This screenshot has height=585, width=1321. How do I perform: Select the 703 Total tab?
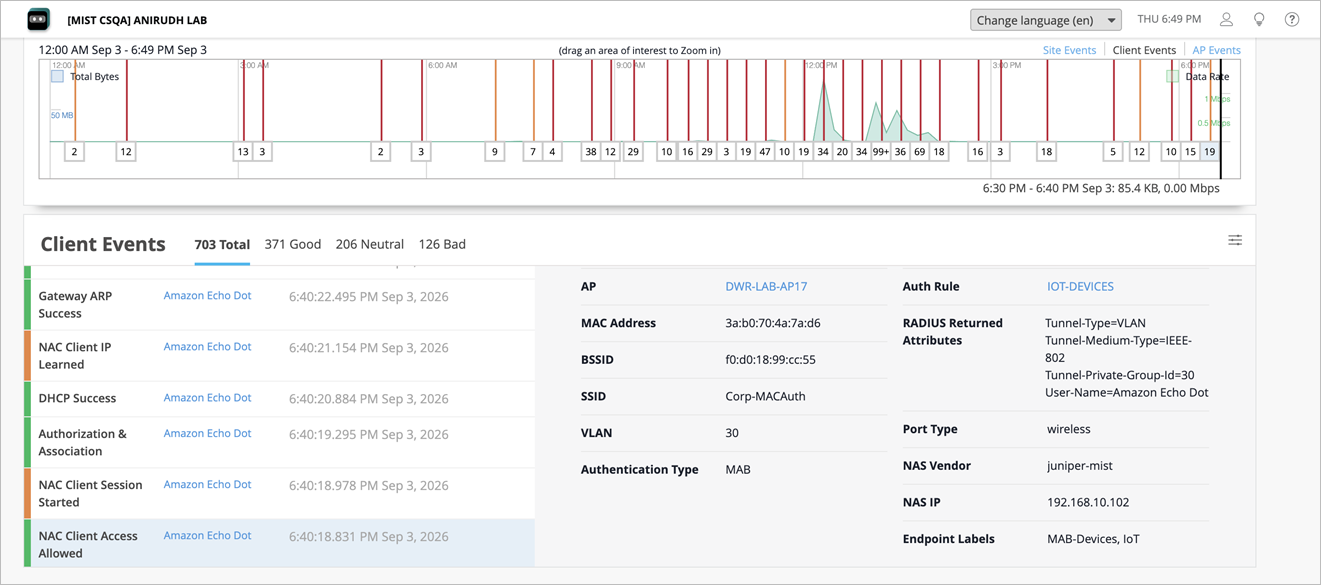point(222,244)
